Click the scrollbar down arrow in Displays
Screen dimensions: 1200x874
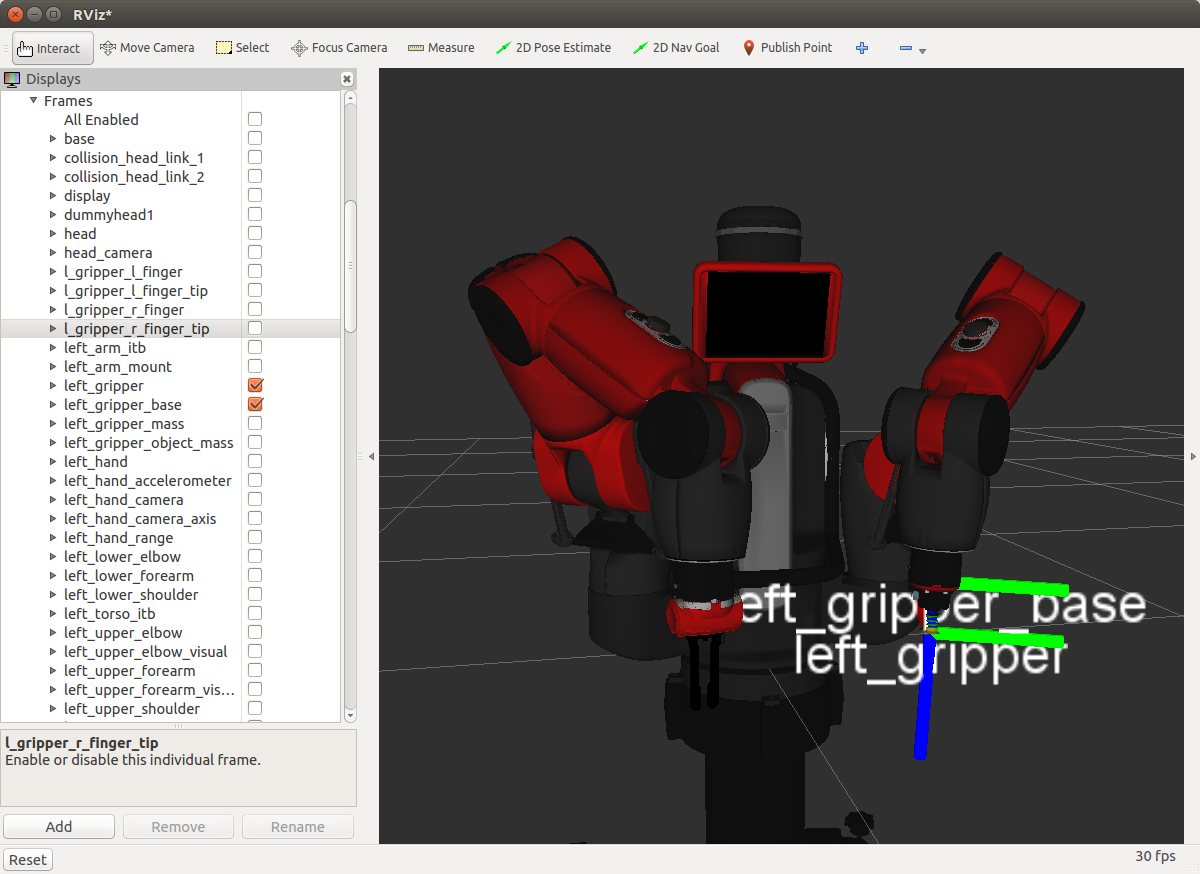tap(350, 714)
